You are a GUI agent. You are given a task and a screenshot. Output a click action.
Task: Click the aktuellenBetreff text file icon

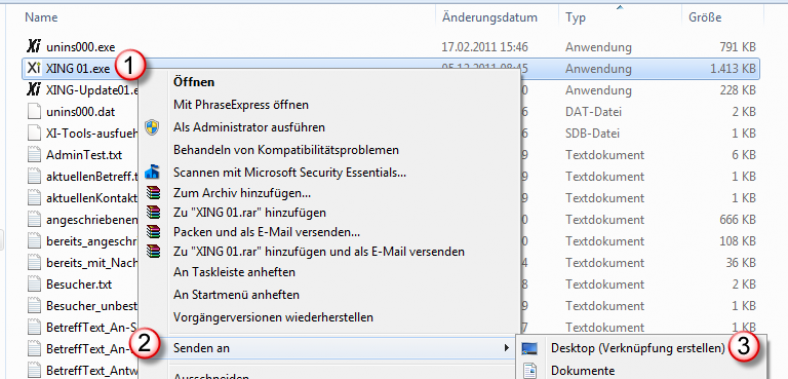(34, 176)
